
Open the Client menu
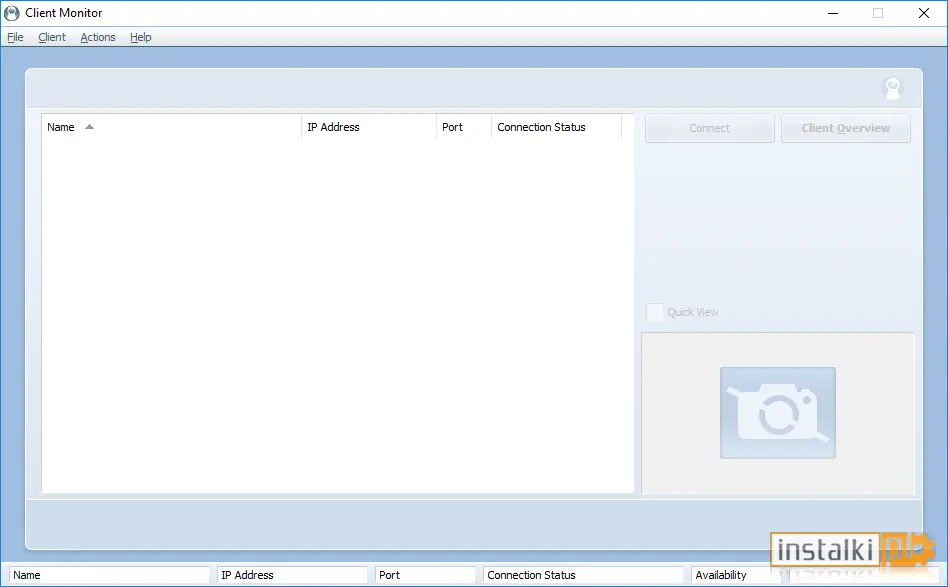click(x=52, y=37)
